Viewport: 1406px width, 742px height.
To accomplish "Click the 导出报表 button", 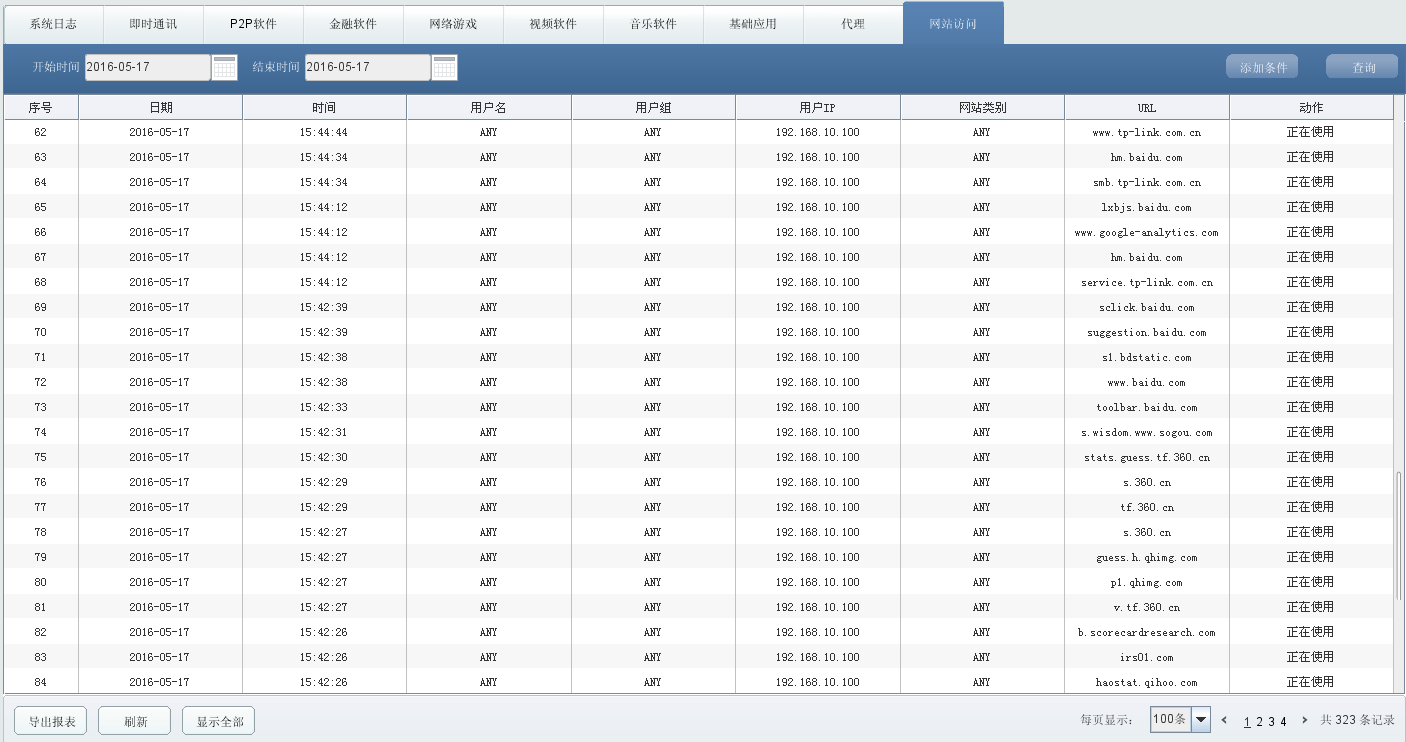I will [x=51, y=721].
